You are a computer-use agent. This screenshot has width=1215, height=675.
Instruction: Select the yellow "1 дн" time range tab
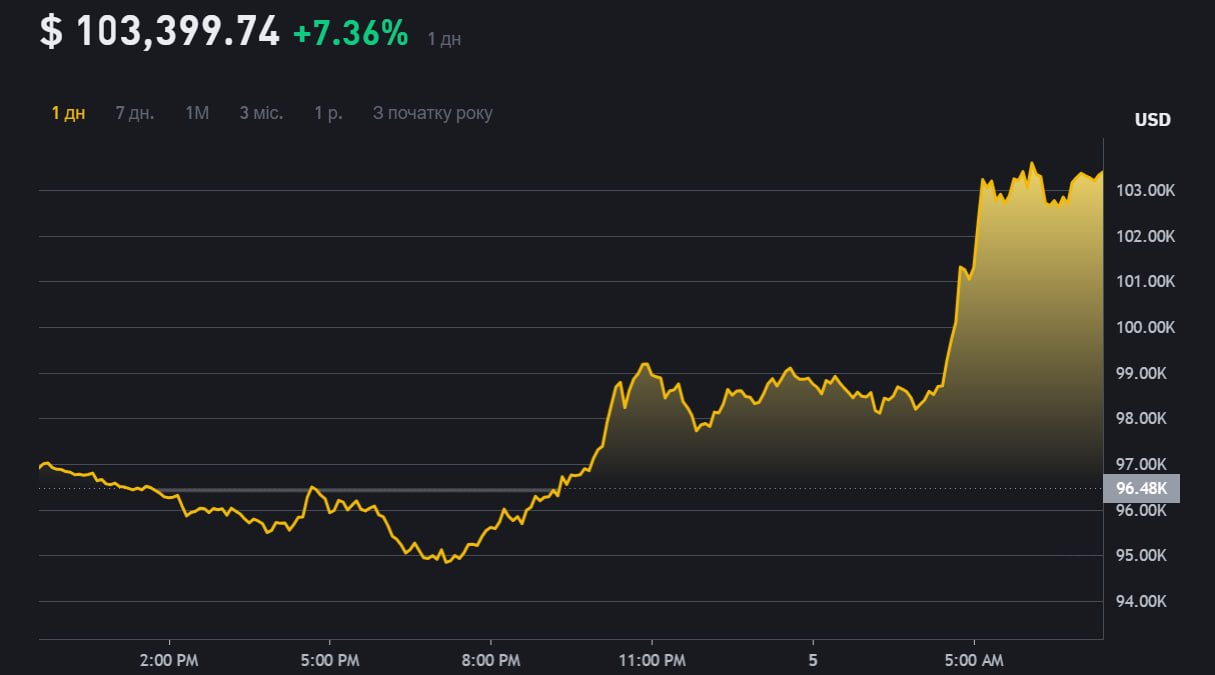point(68,113)
